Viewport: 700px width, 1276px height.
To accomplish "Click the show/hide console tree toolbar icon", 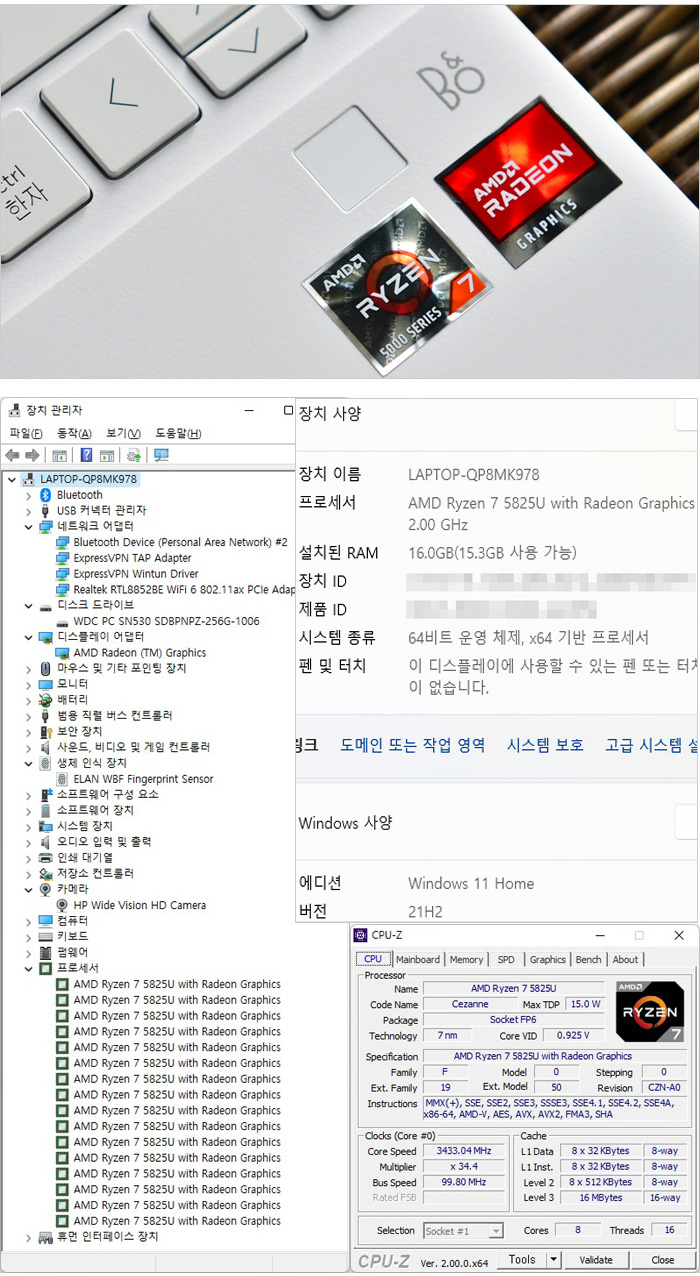I will click(x=60, y=455).
